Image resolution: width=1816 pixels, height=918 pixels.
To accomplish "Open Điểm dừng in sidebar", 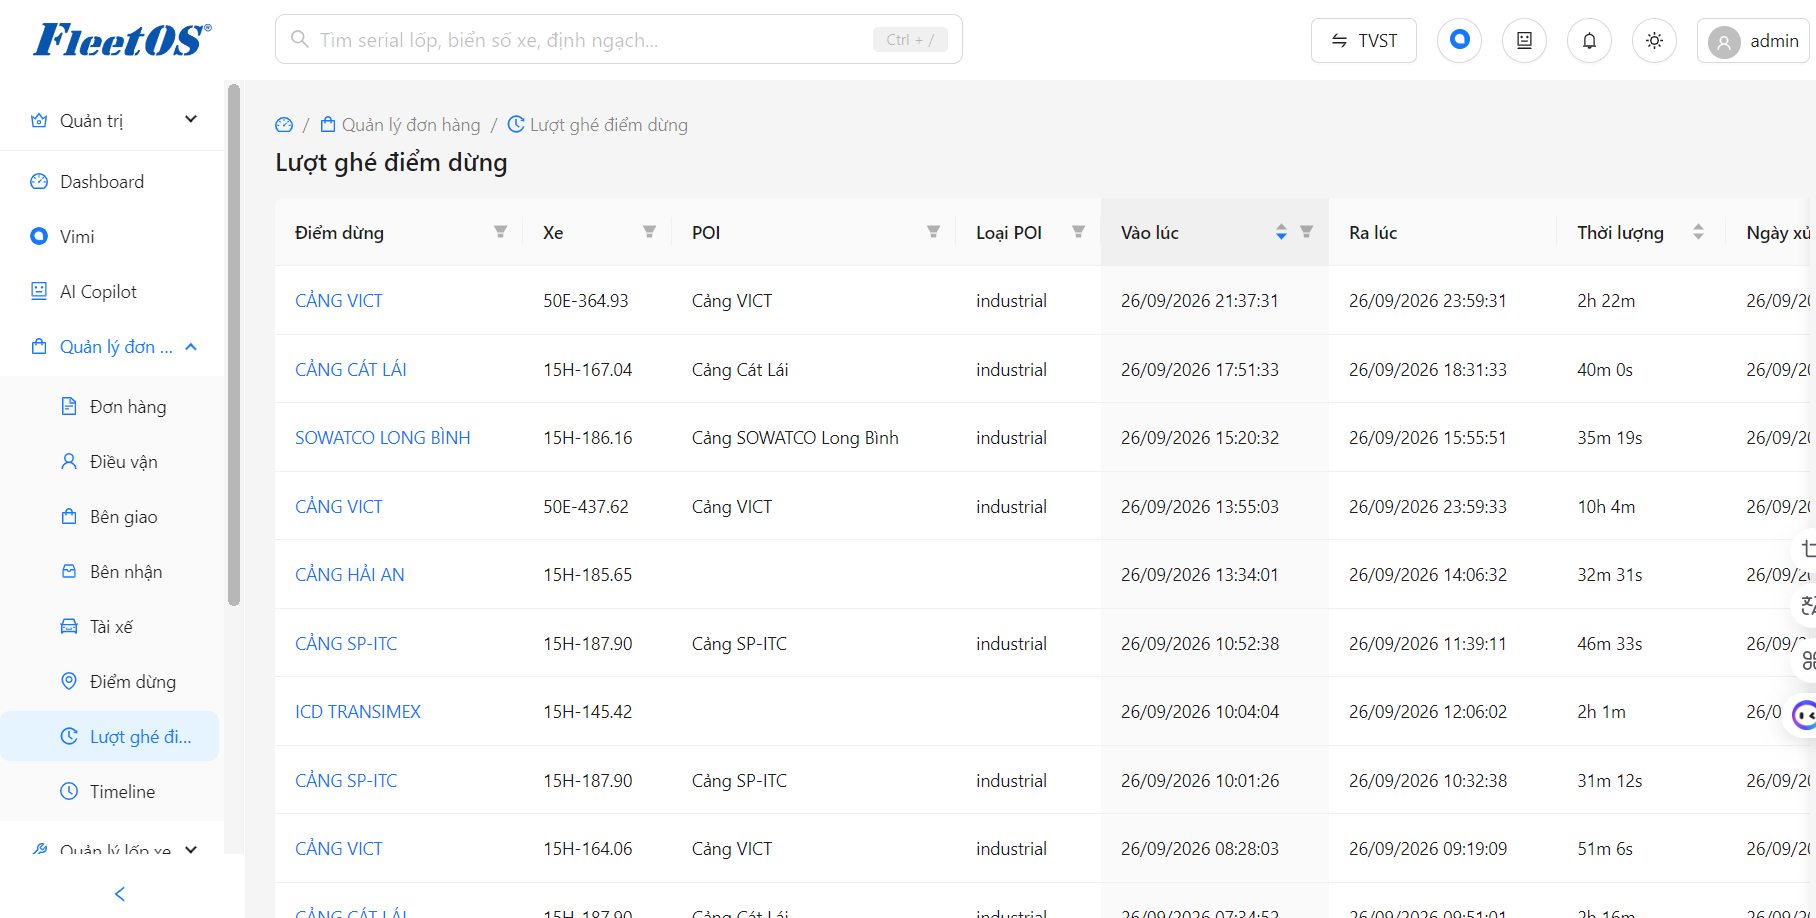I will (133, 682).
